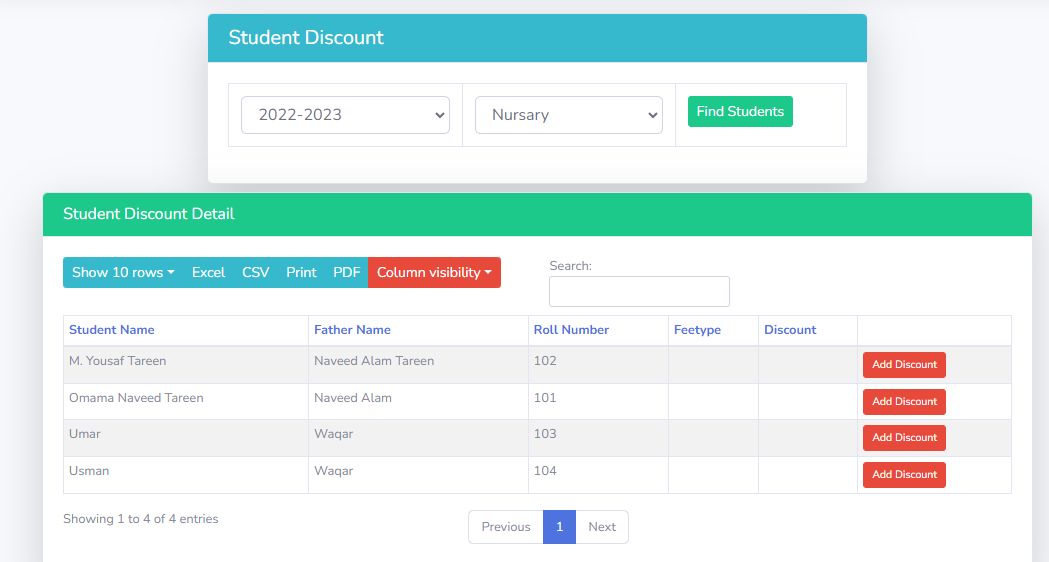1049x562 pixels.
Task: Open the academic year 2022-2023 dropdown
Action: pos(345,115)
